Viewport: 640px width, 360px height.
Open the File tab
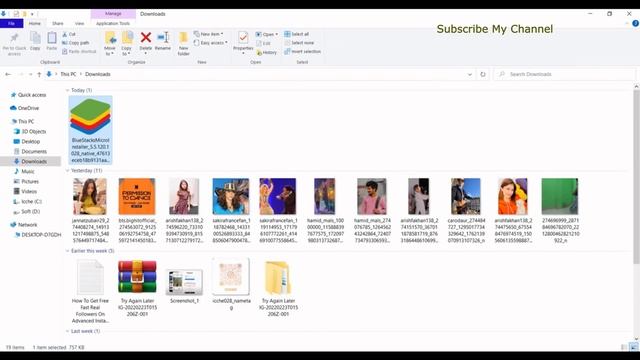click(x=11, y=24)
